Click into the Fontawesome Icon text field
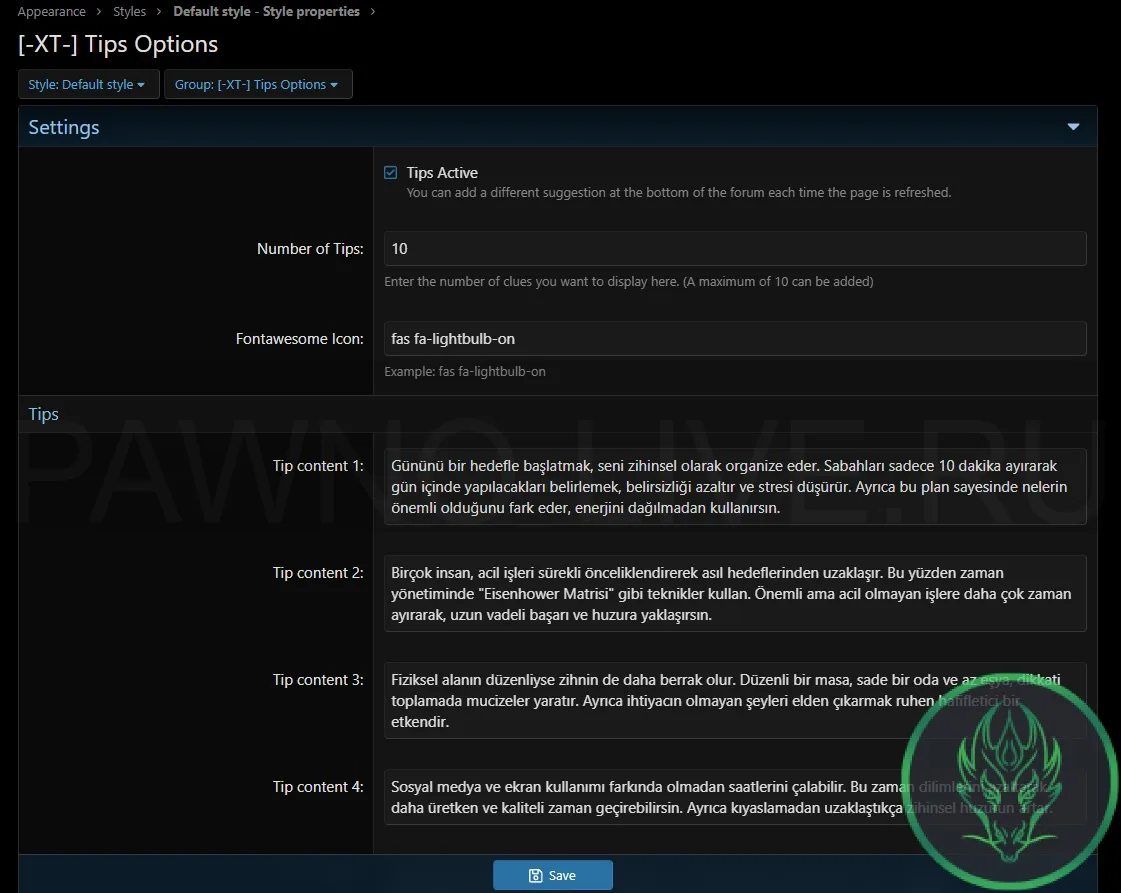1121x893 pixels. 734,339
